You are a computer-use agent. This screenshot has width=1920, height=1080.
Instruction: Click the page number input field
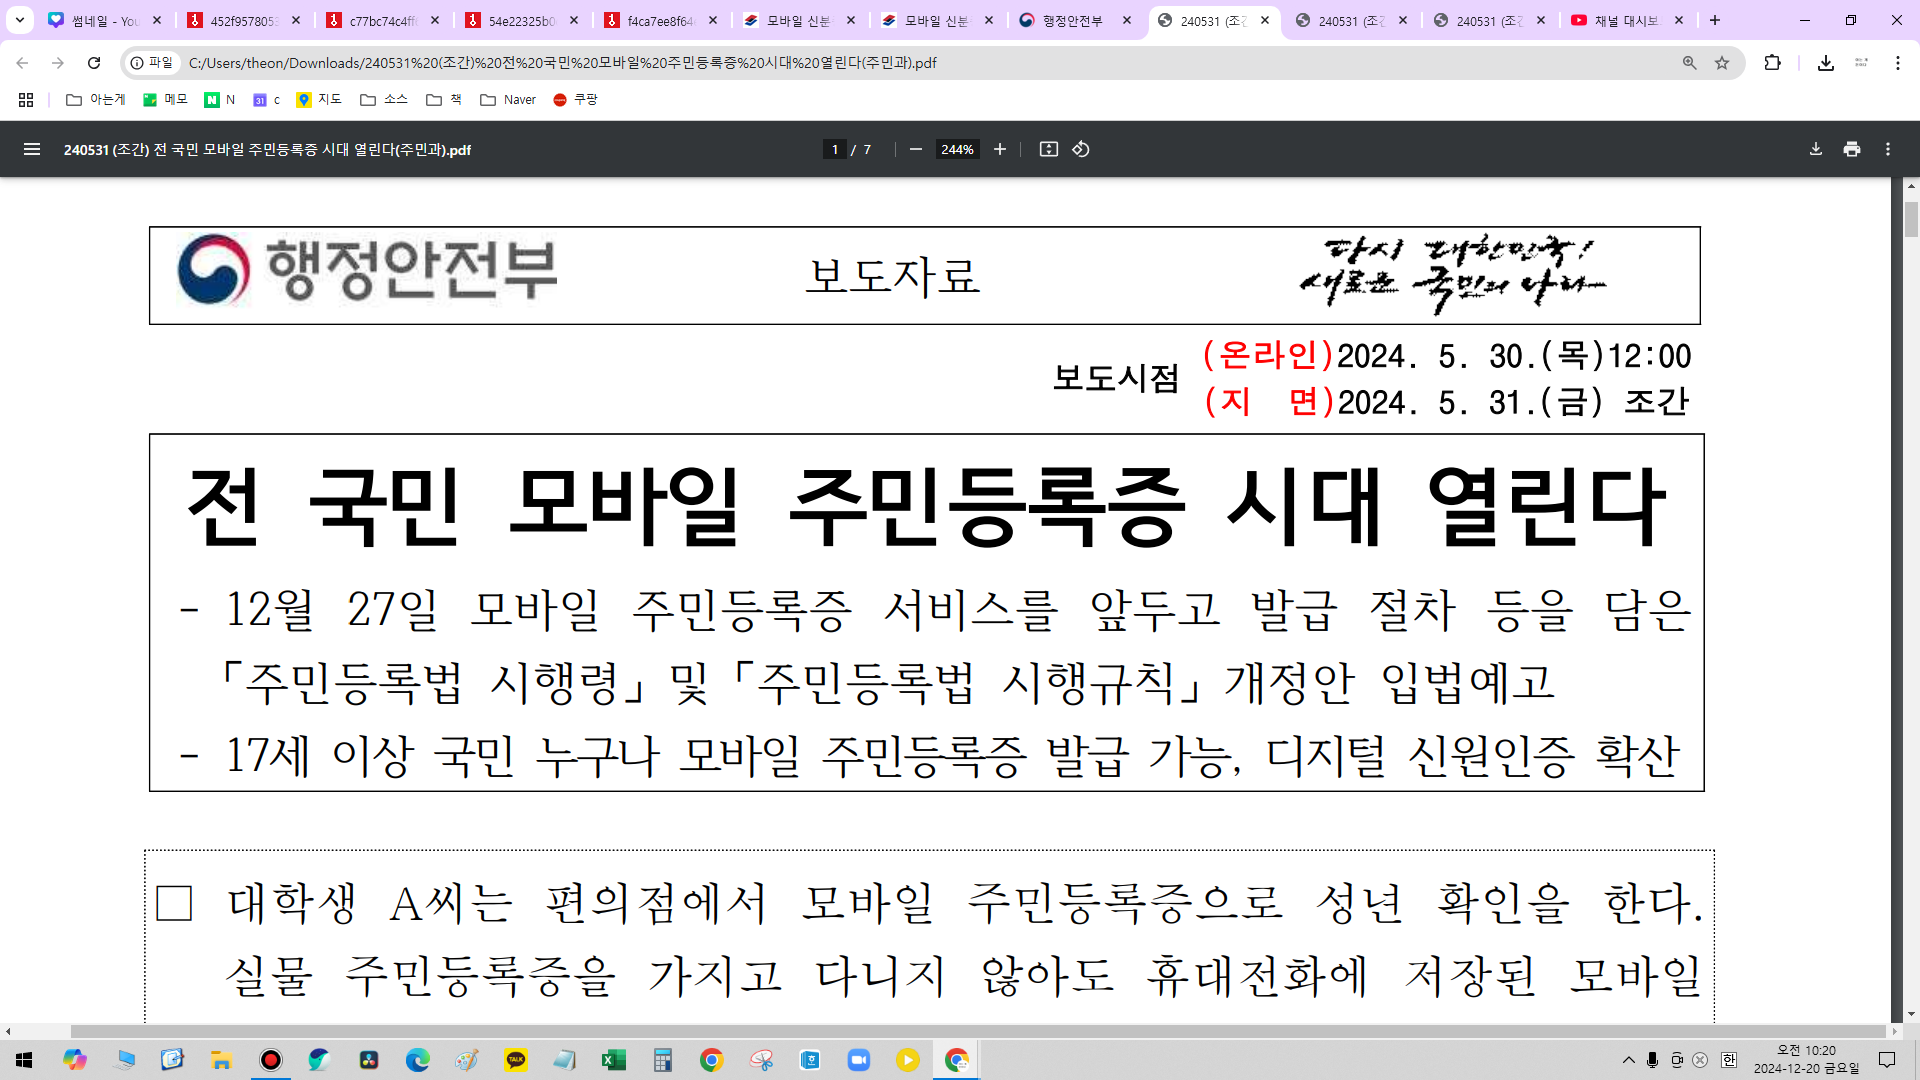pyautogui.click(x=835, y=149)
